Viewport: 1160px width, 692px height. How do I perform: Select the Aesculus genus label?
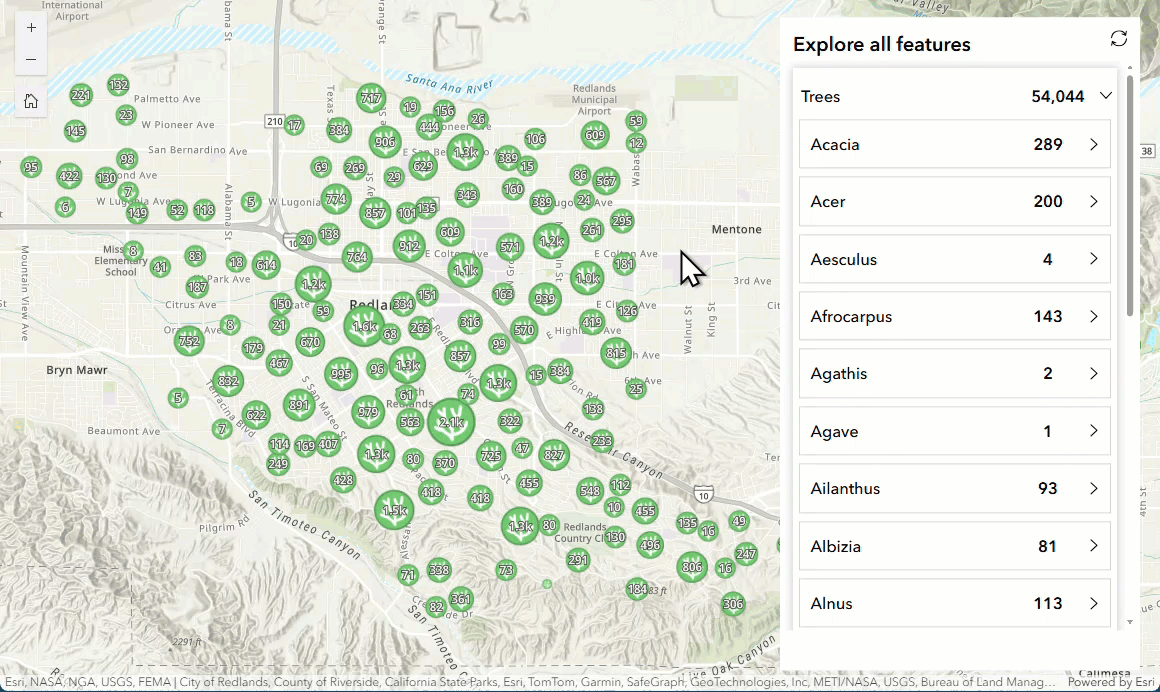(x=843, y=259)
